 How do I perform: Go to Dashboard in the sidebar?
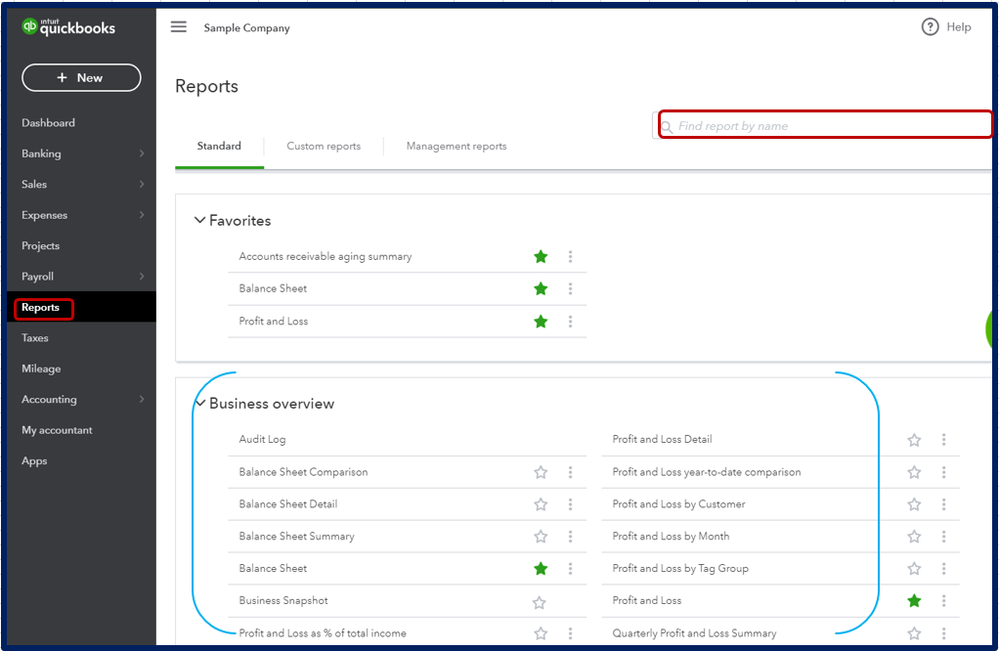[48, 123]
